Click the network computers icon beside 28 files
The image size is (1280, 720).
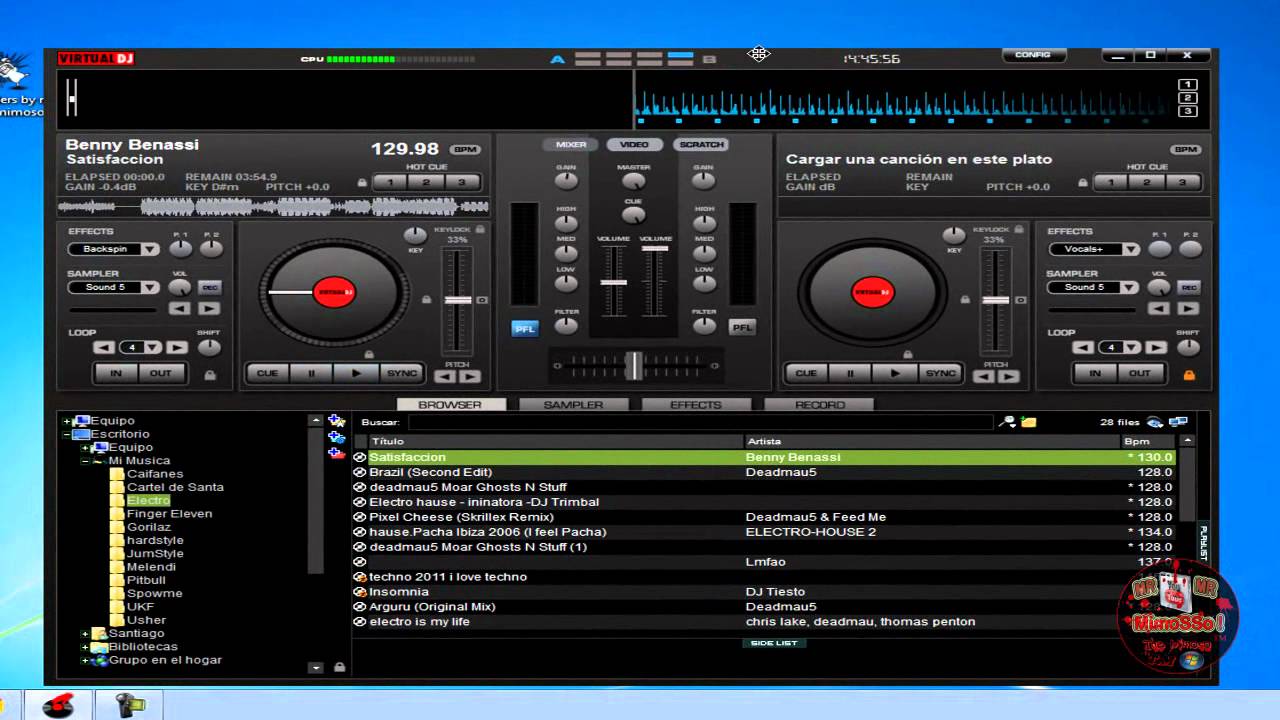coord(1178,422)
